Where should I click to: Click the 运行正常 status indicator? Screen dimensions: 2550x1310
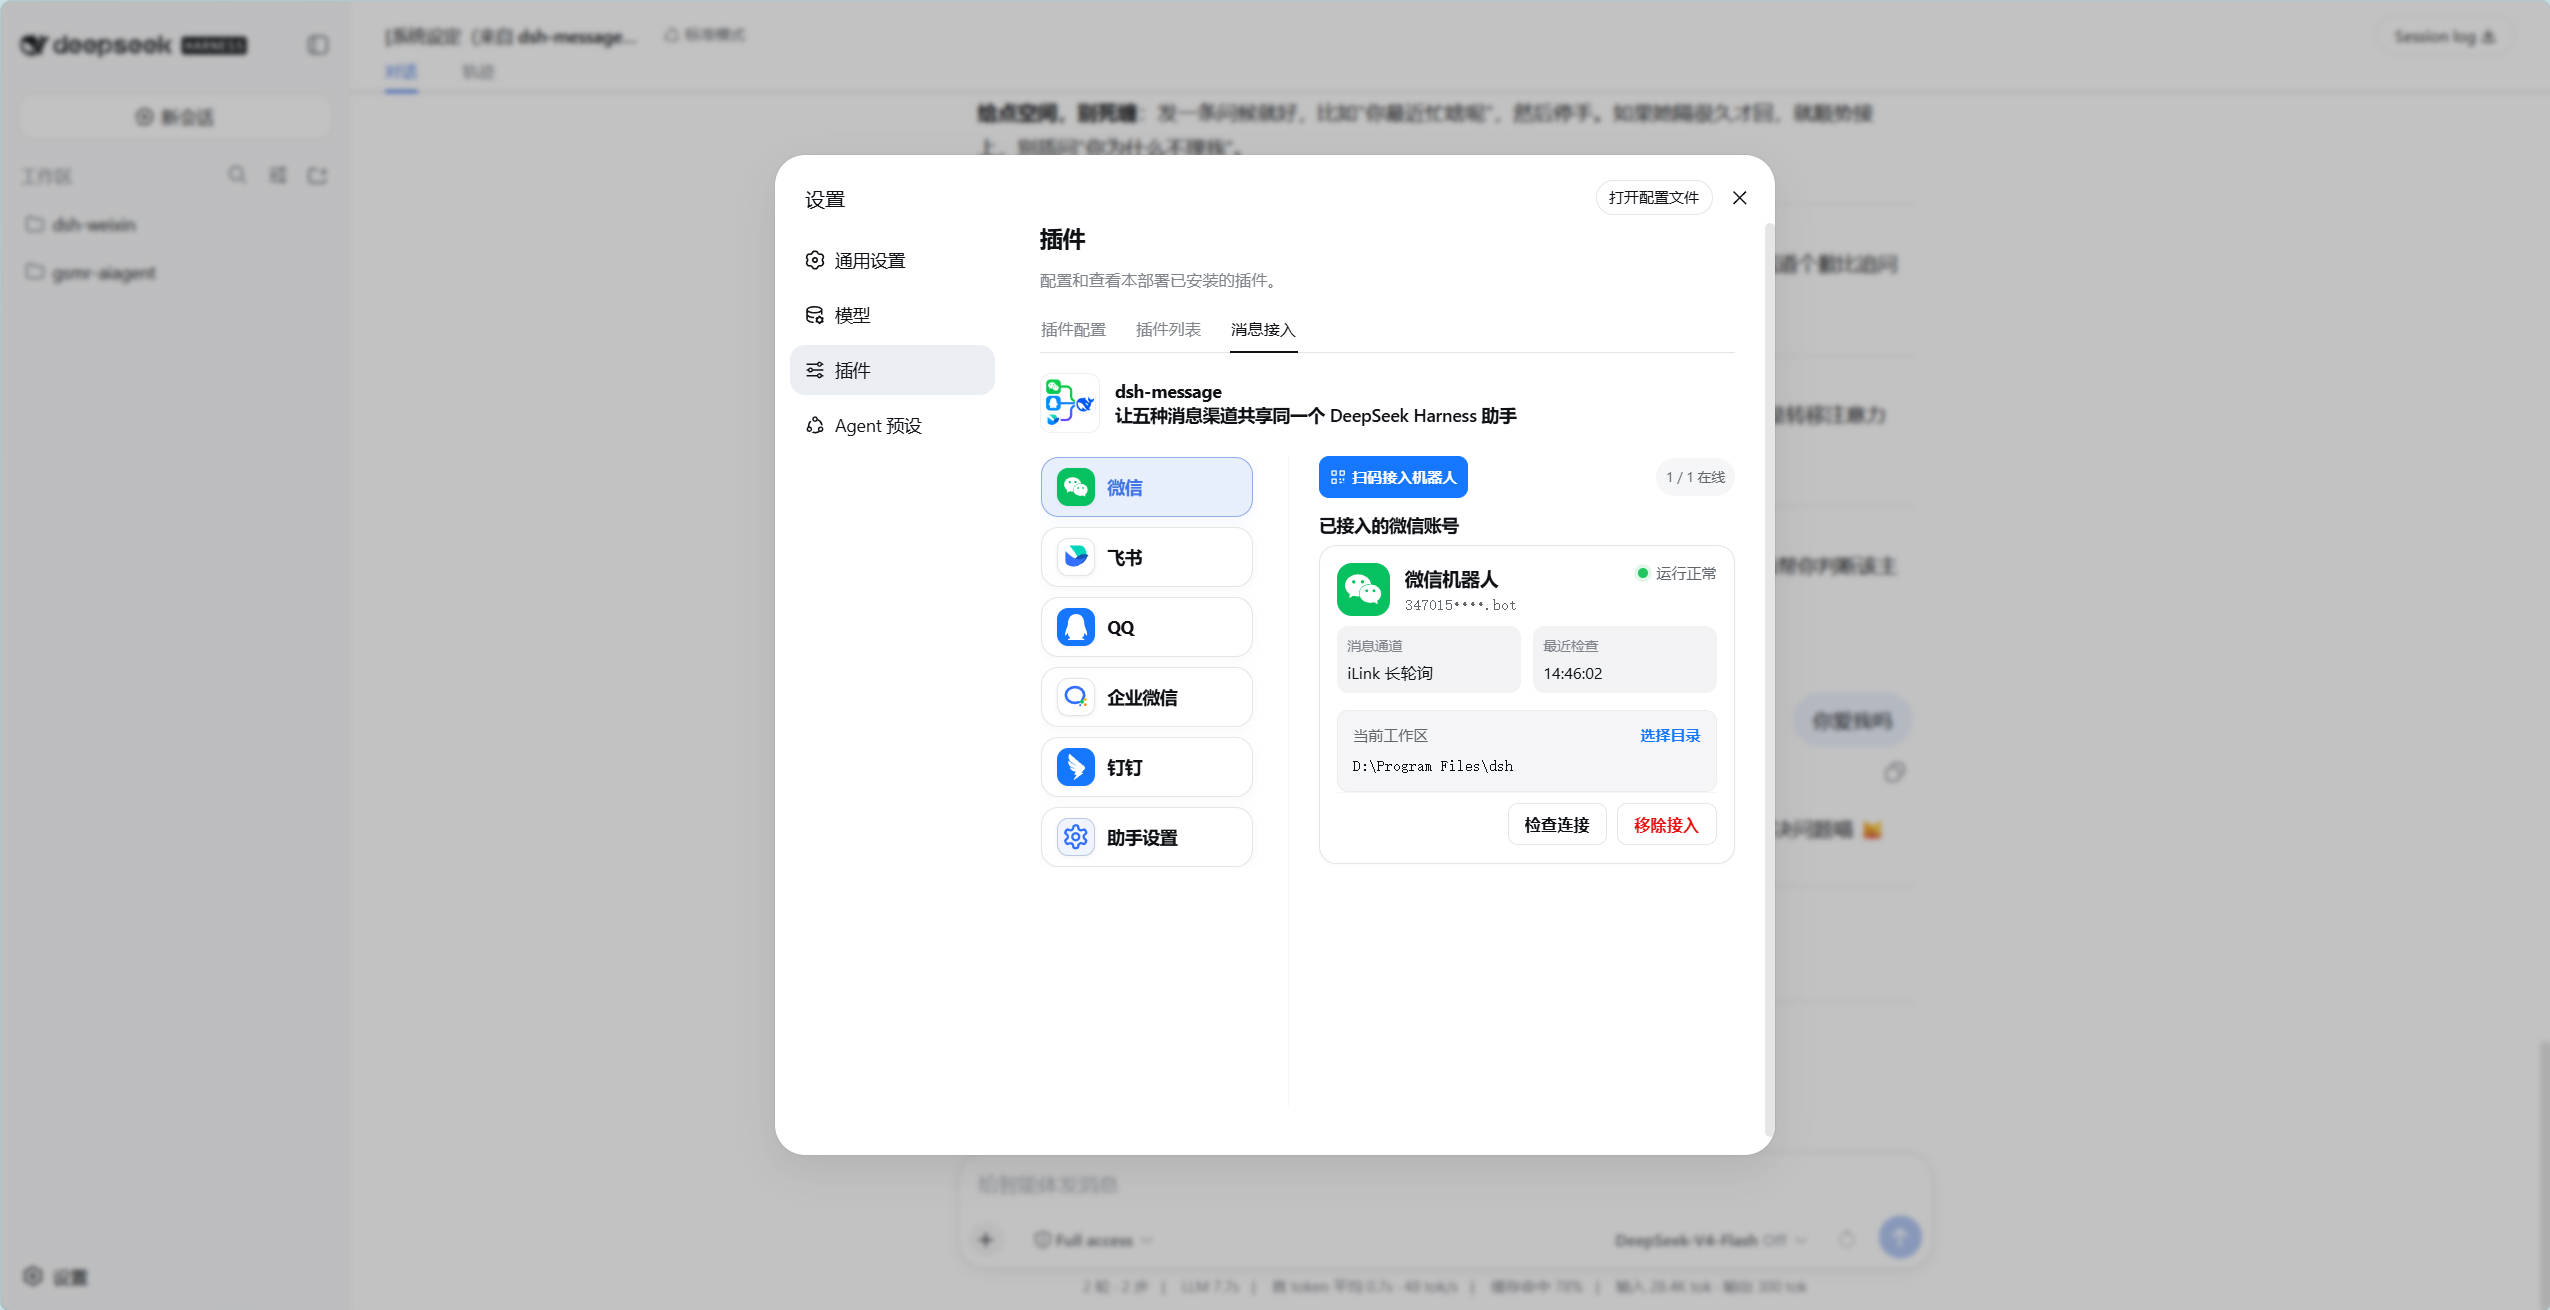(1676, 573)
